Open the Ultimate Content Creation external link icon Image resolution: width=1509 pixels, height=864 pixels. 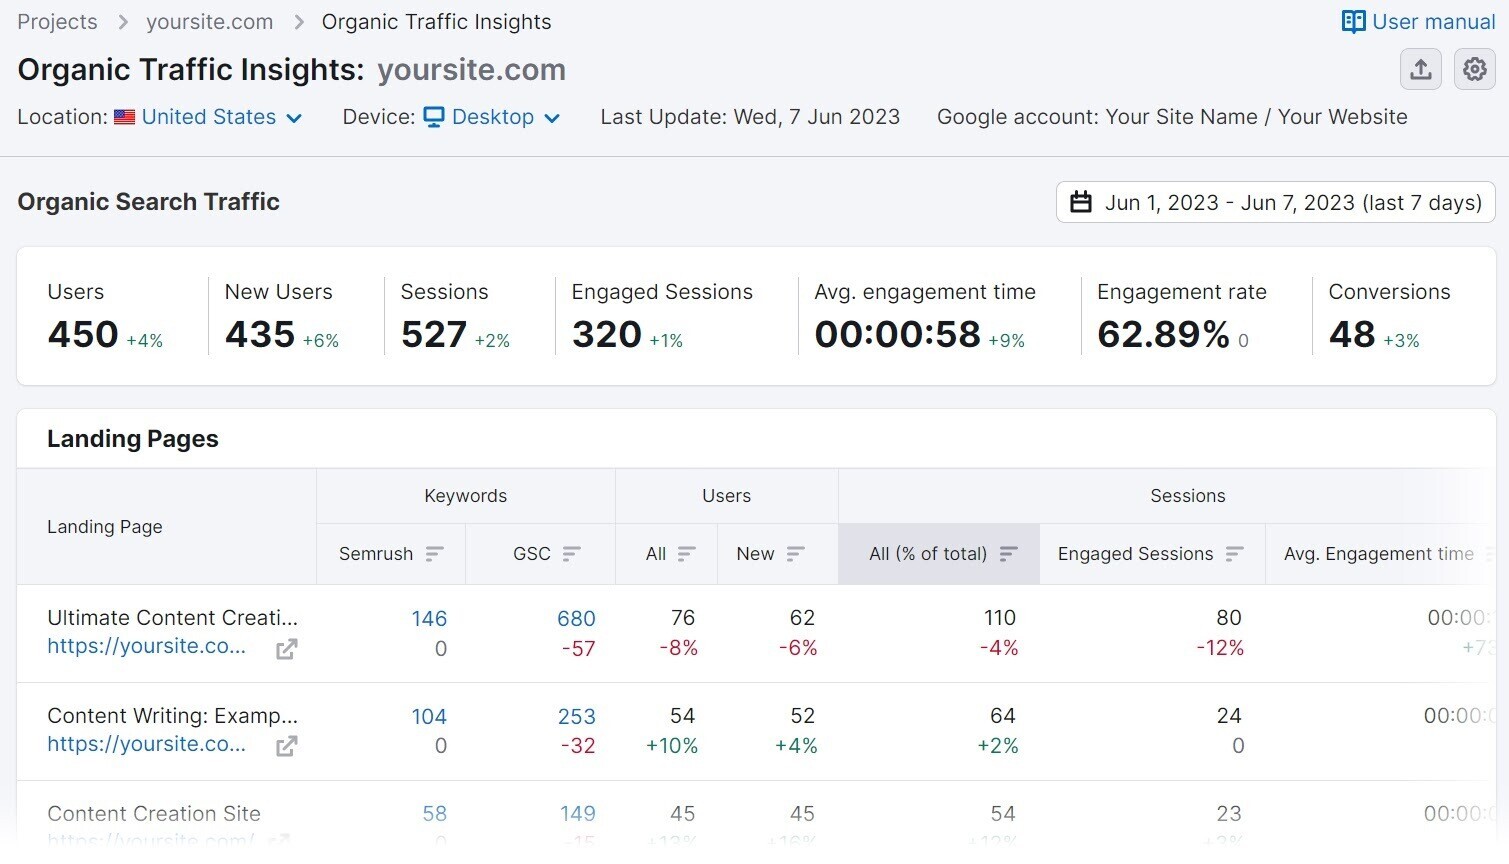tap(286, 649)
